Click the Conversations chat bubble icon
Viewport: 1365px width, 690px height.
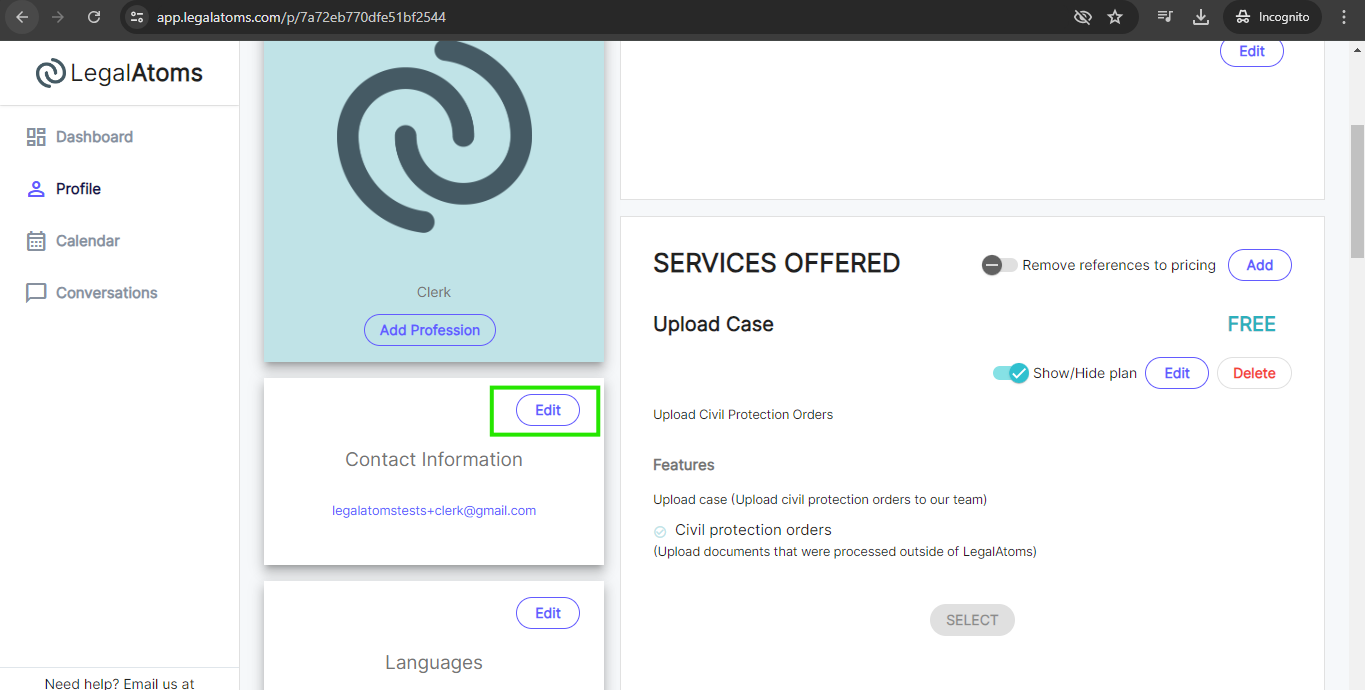(x=36, y=293)
